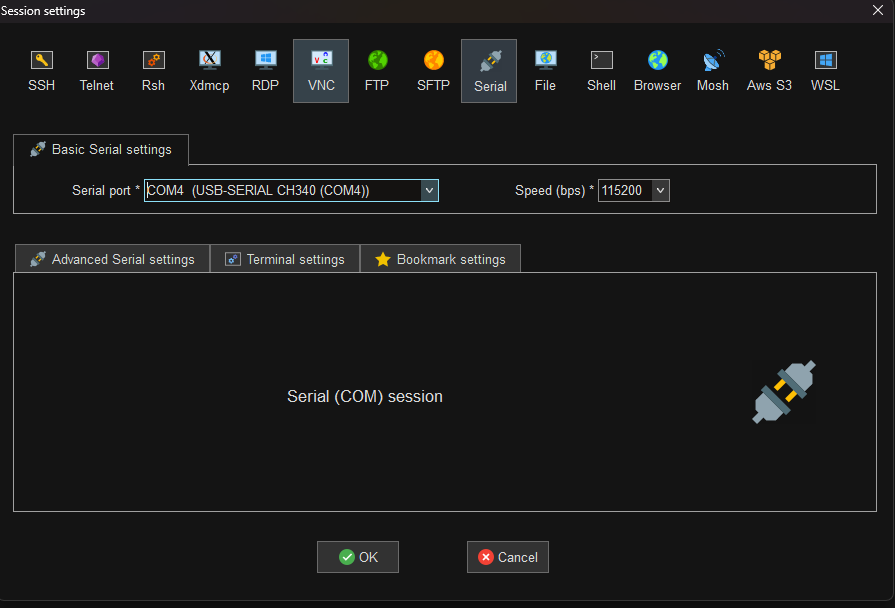Image resolution: width=895 pixels, height=608 pixels.
Task: Expand the Serial port dropdown arrow
Action: tap(429, 191)
